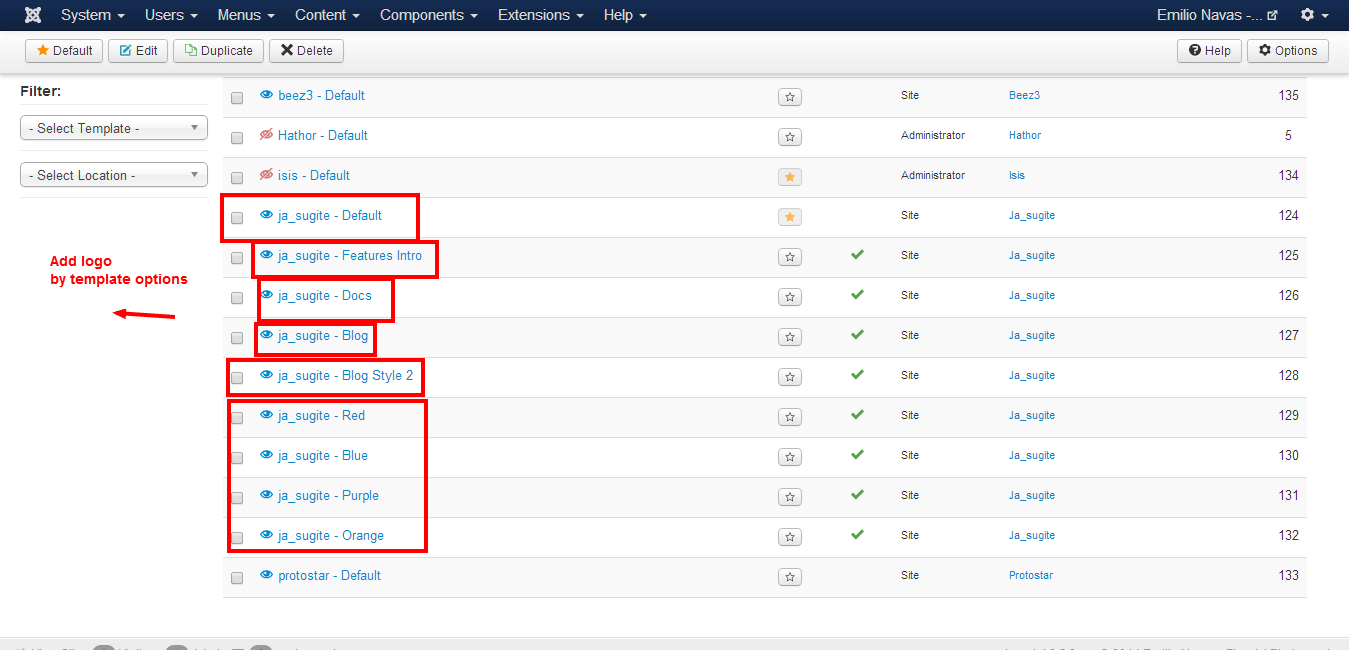Click star button for ja_sugite - Blue
1349x650 pixels.
(790, 457)
